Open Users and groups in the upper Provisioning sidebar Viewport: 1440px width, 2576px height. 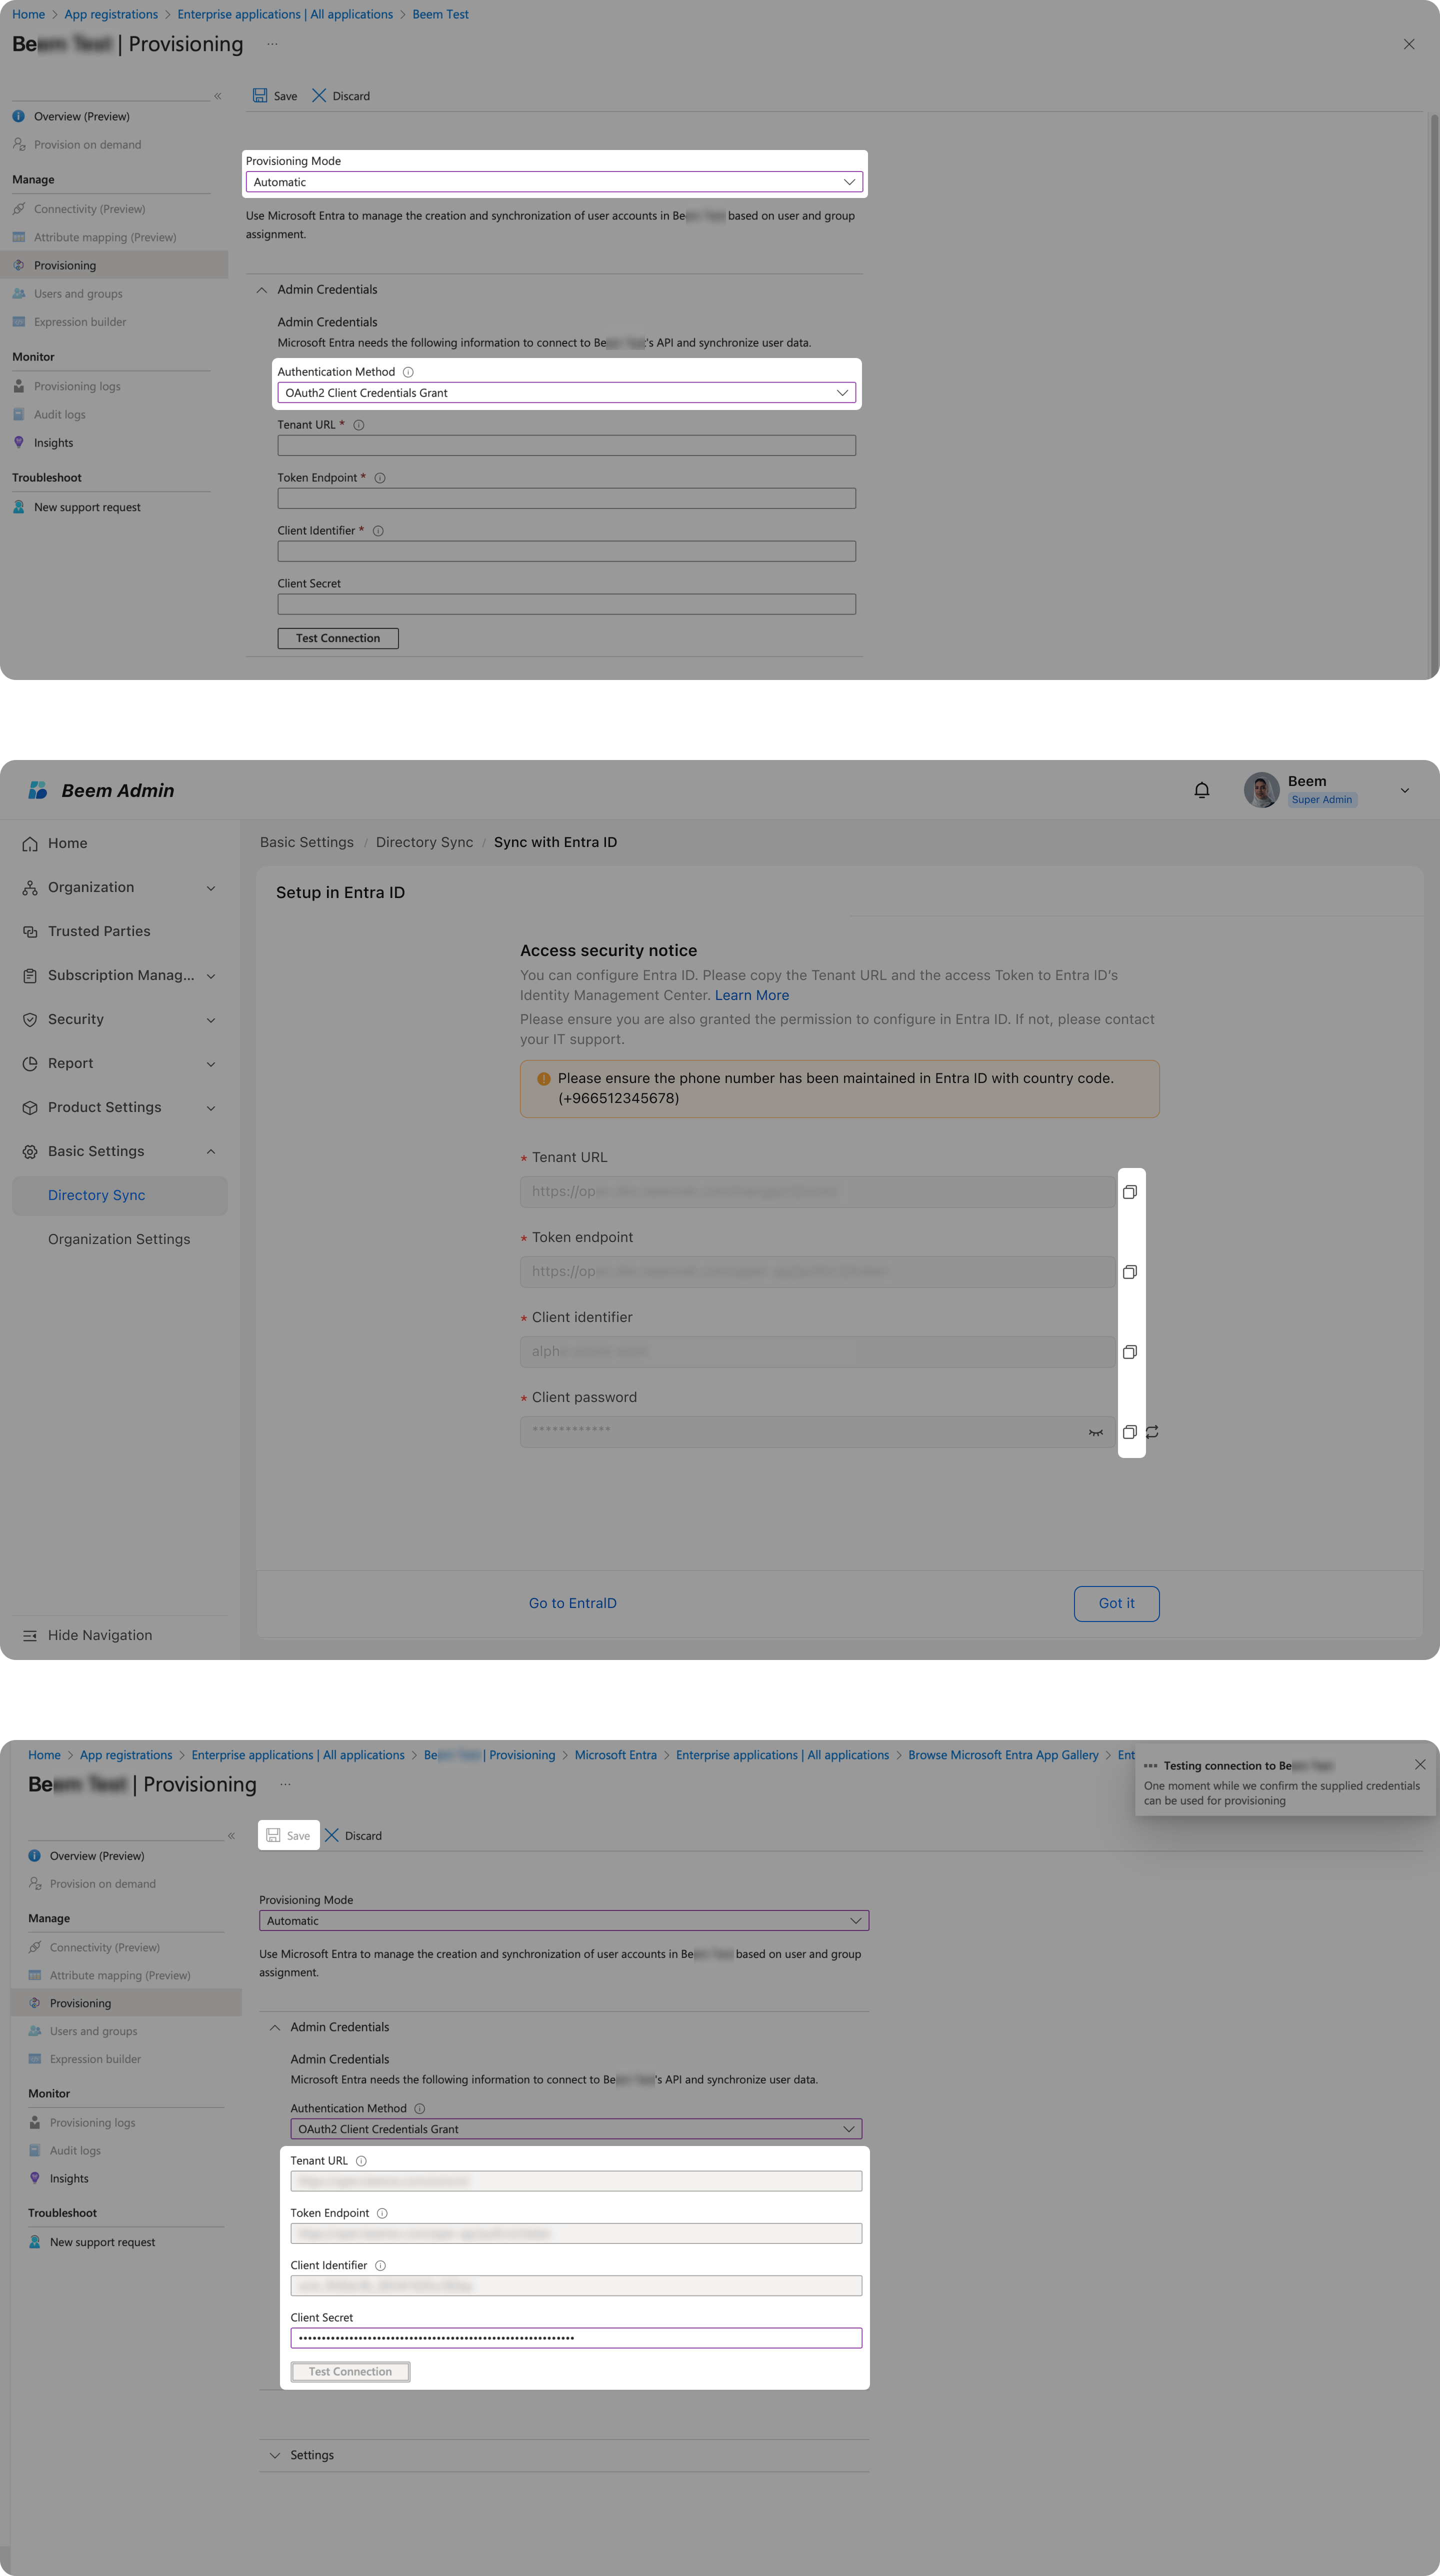point(78,294)
